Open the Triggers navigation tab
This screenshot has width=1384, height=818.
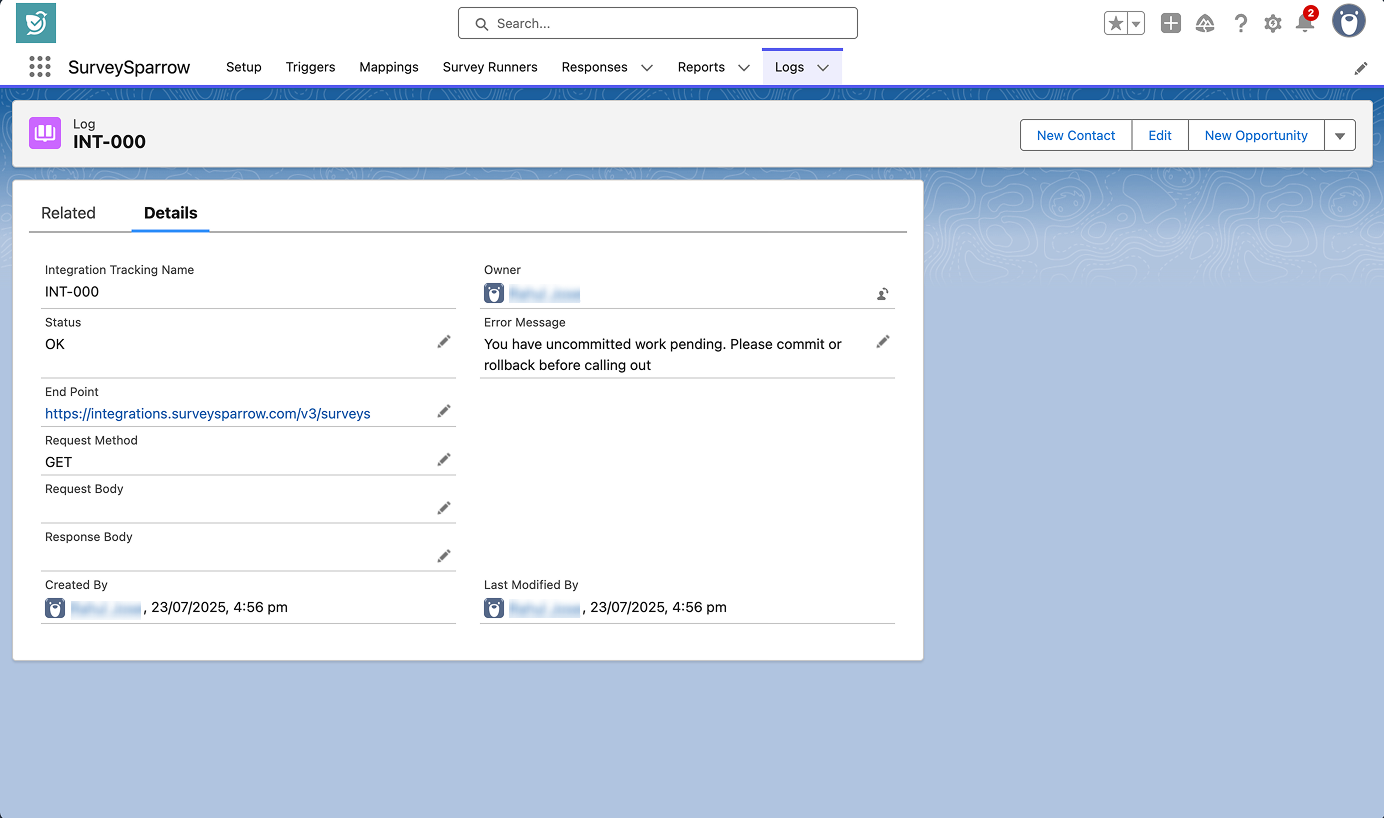point(310,67)
